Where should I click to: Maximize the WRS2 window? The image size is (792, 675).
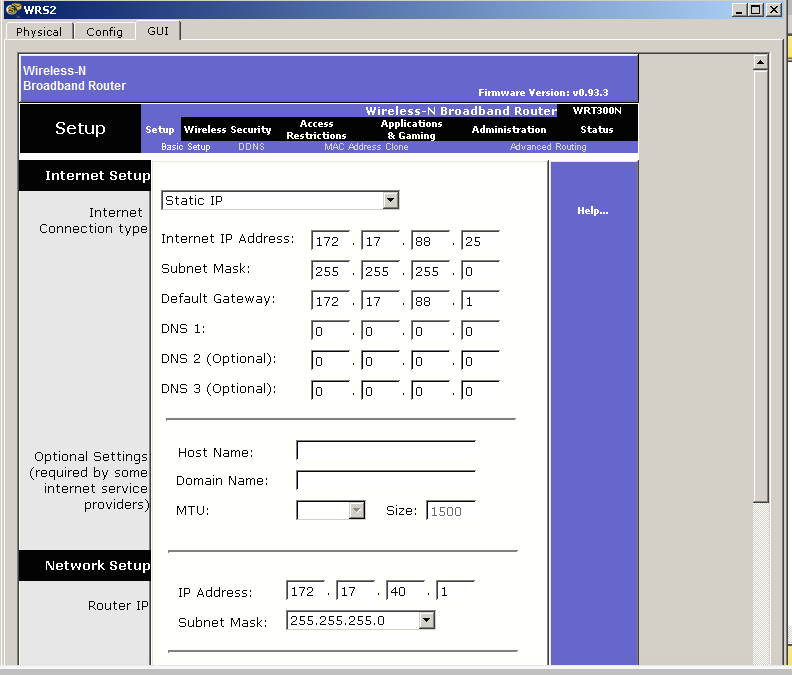(x=756, y=10)
